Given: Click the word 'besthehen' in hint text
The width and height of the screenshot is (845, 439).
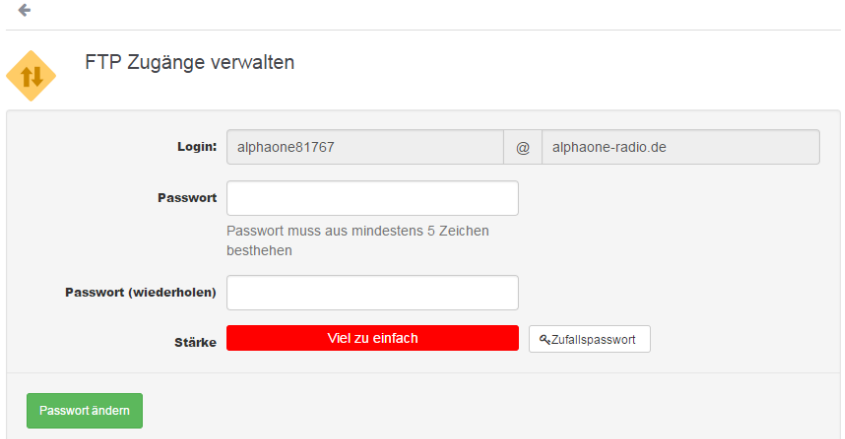Looking at the screenshot, I should click(x=259, y=250).
